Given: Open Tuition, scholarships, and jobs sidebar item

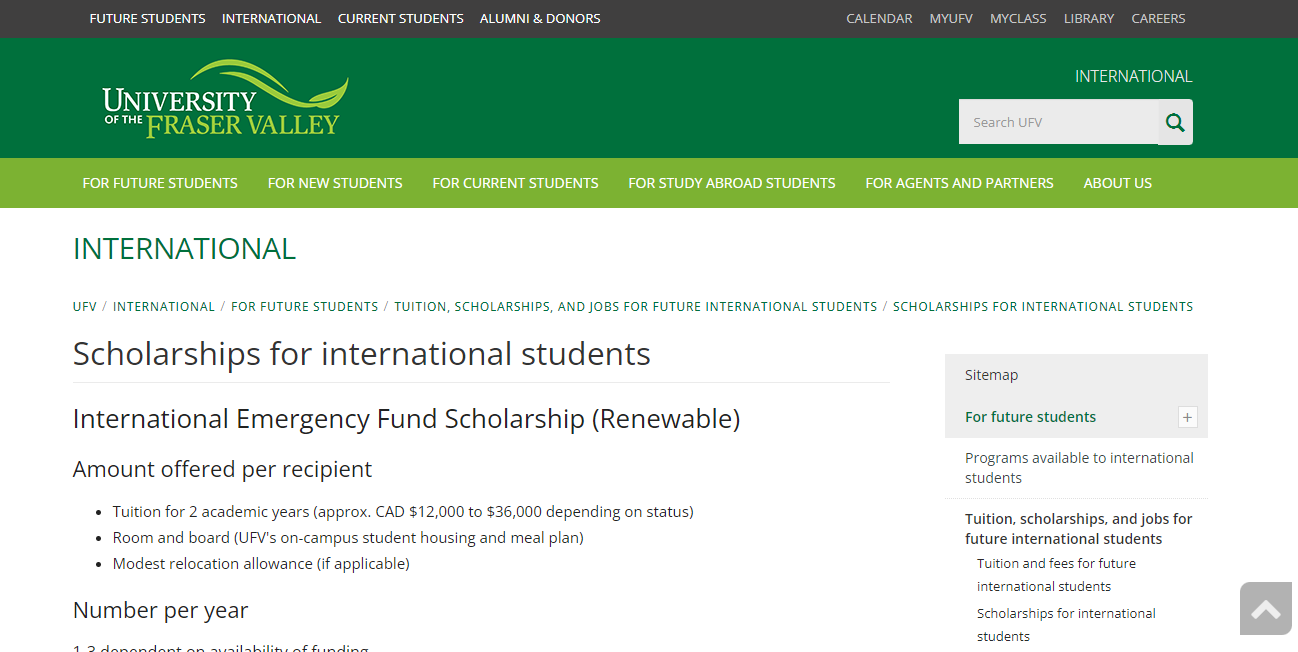Looking at the screenshot, I should [x=1078, y=529].
